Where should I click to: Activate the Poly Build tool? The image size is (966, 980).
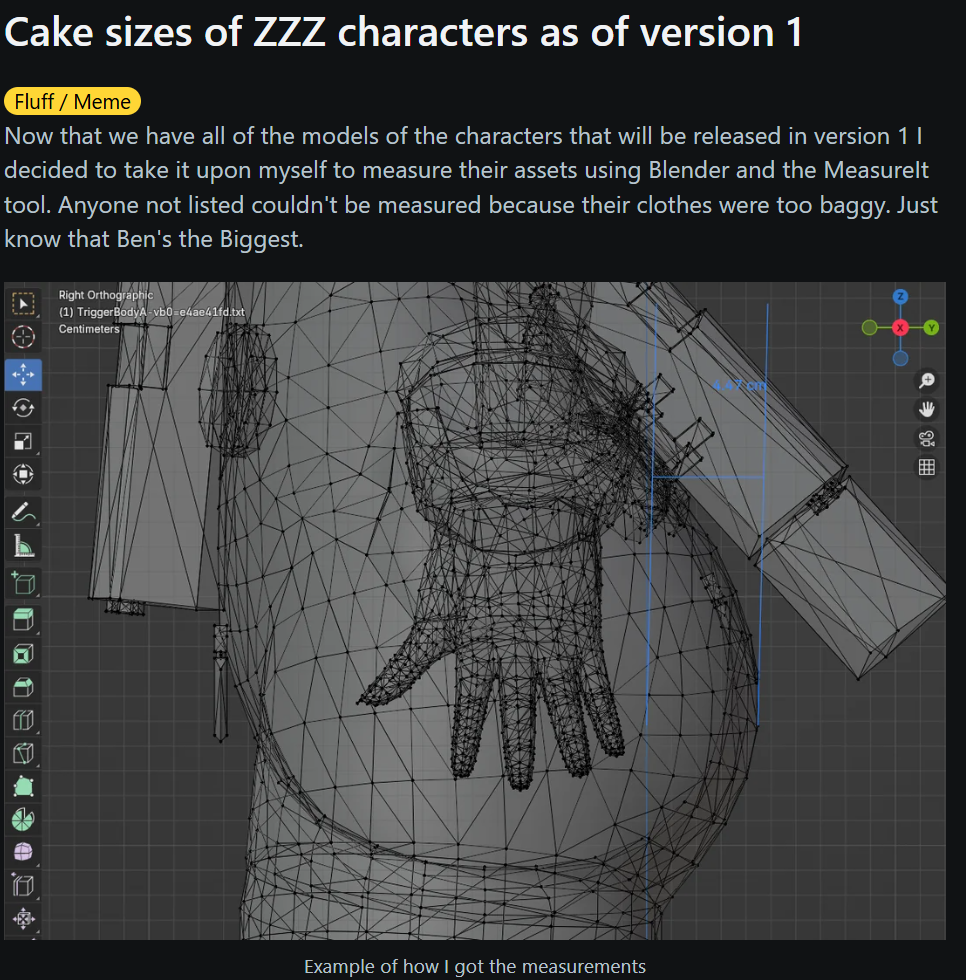(23, 787)
